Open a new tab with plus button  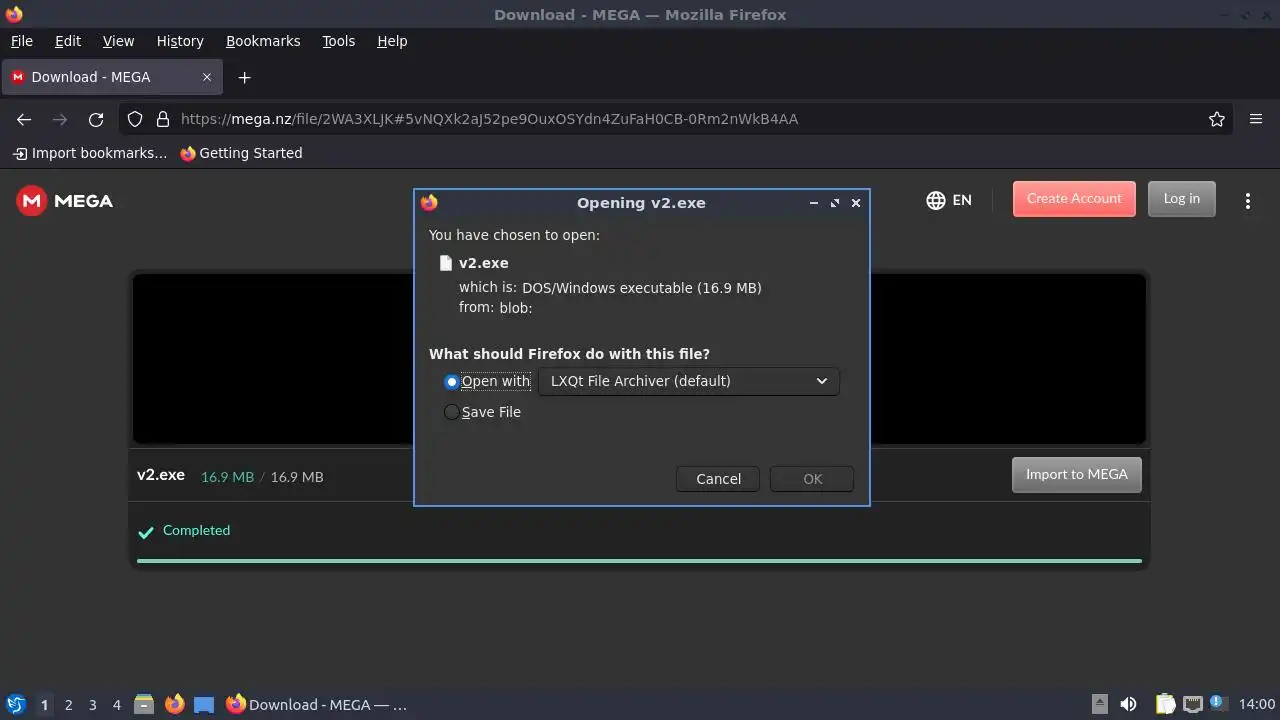[x=244, y=77]
